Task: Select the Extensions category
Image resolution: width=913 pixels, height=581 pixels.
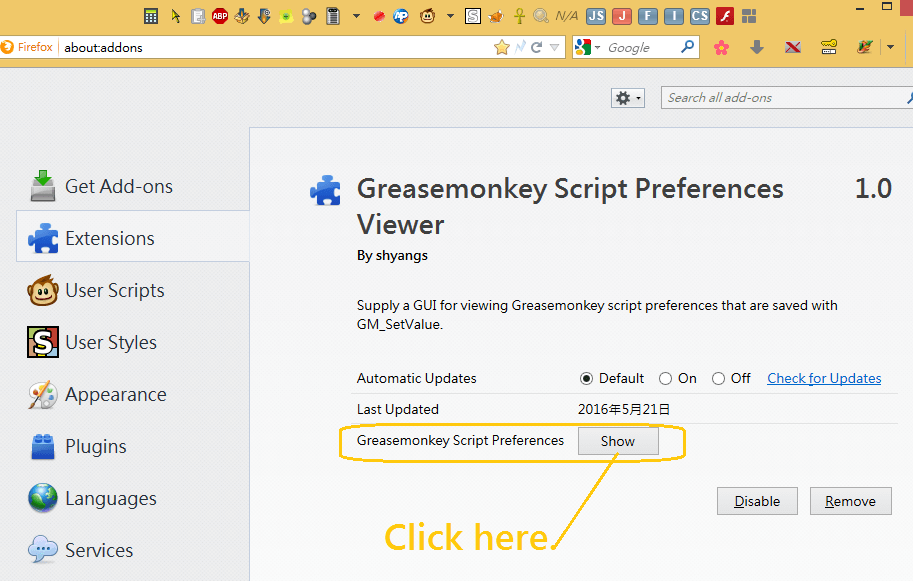Action: (x=133, y=238)
